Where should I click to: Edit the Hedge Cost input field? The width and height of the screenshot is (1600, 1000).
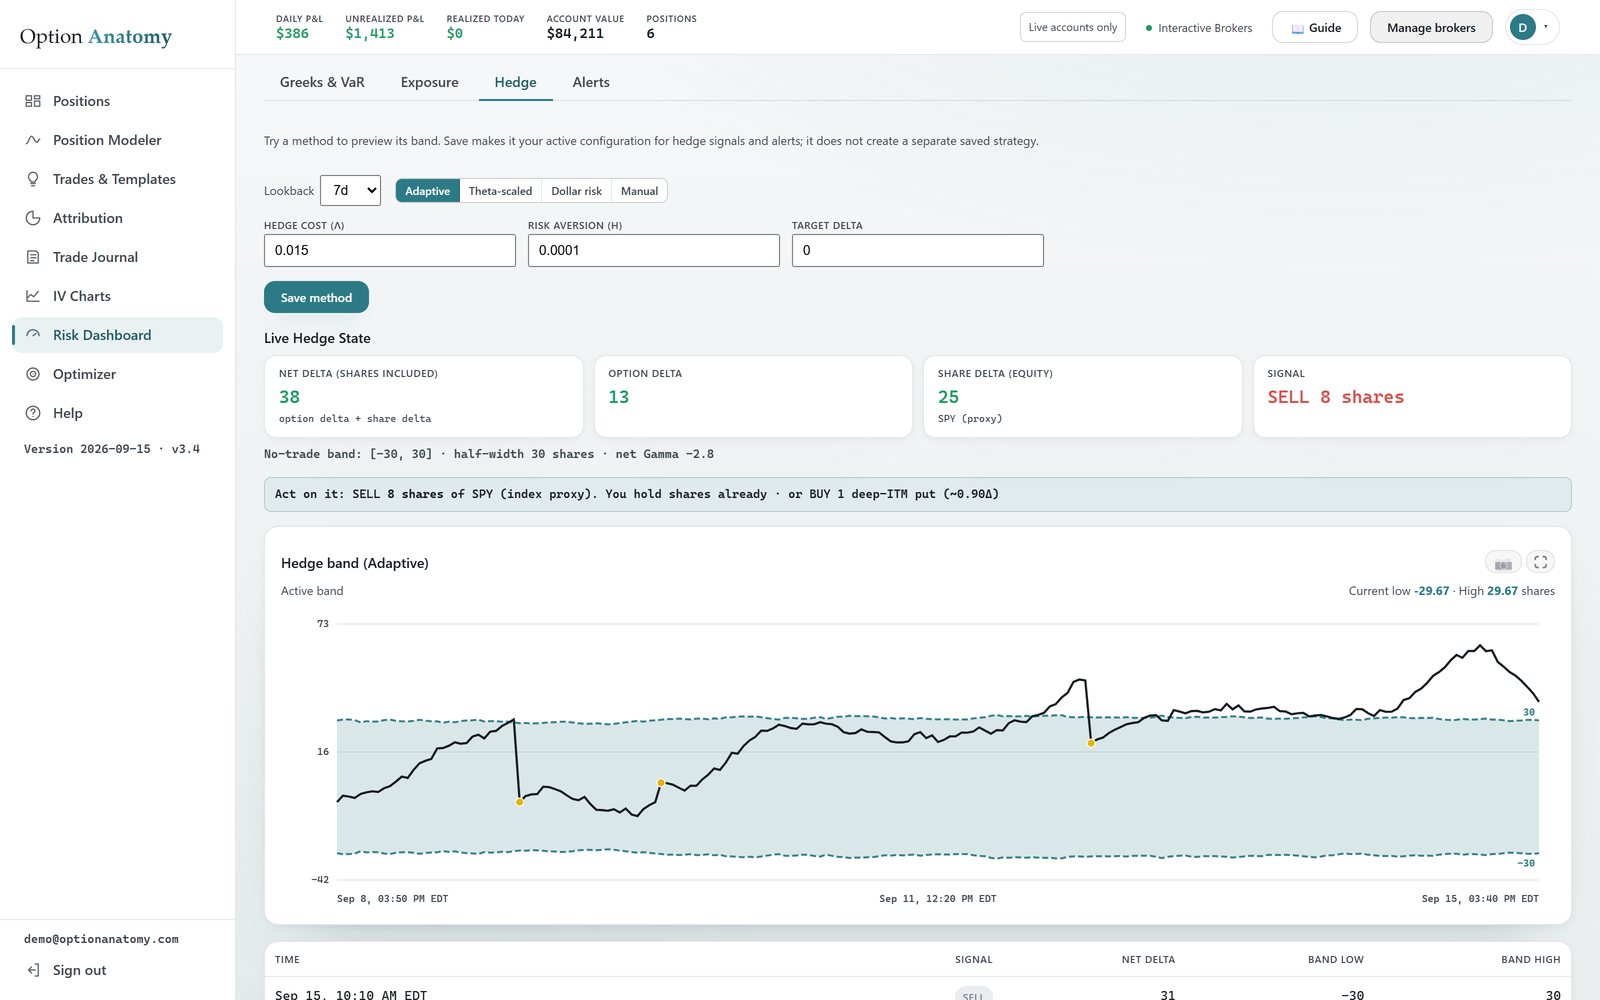[390, 250]
